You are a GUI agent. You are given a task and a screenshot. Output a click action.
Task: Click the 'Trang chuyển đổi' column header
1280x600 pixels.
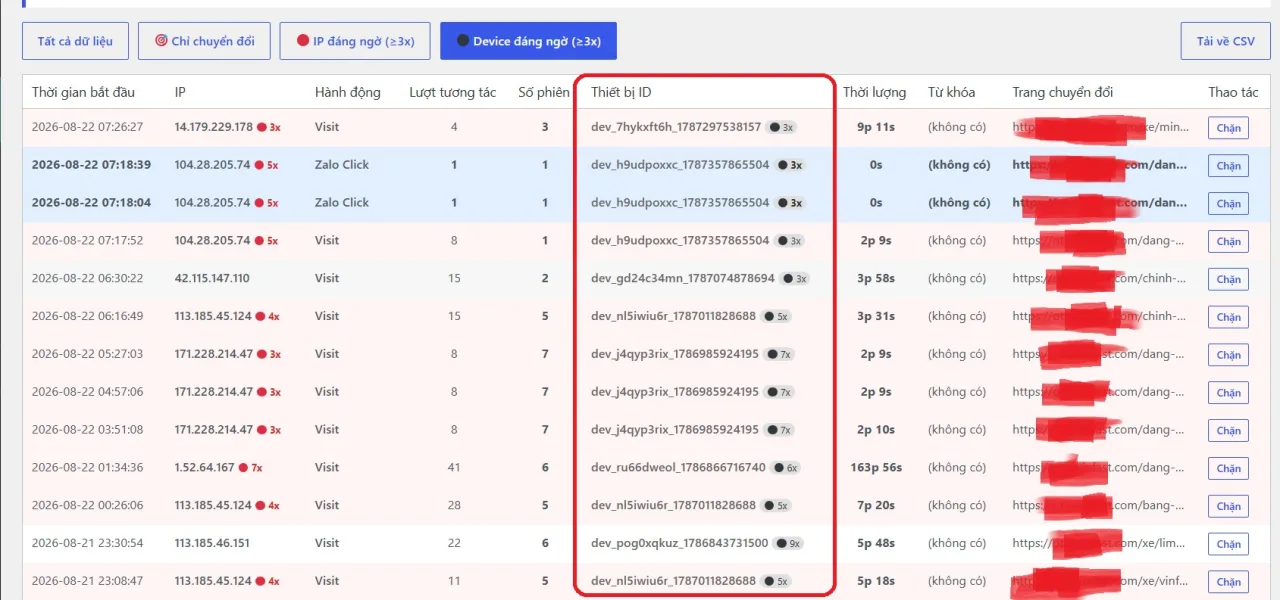click(1062, 92)
